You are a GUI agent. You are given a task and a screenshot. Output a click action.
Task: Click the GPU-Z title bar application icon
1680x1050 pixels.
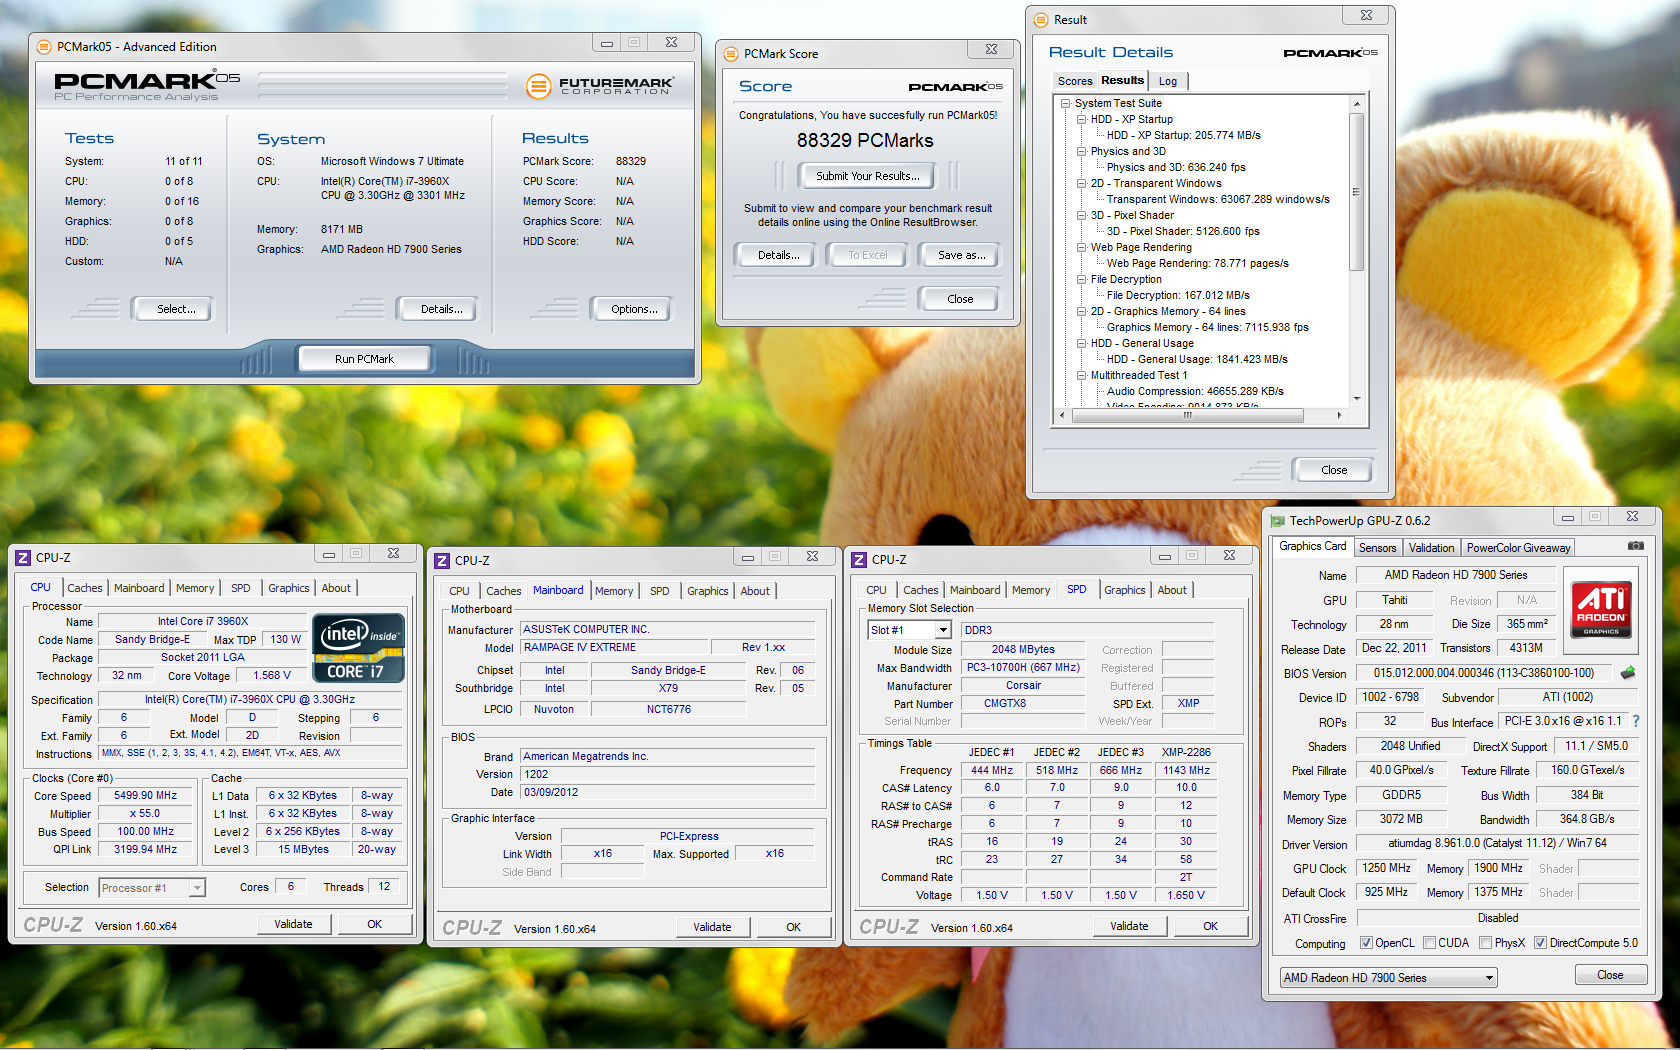(1277, 521)
